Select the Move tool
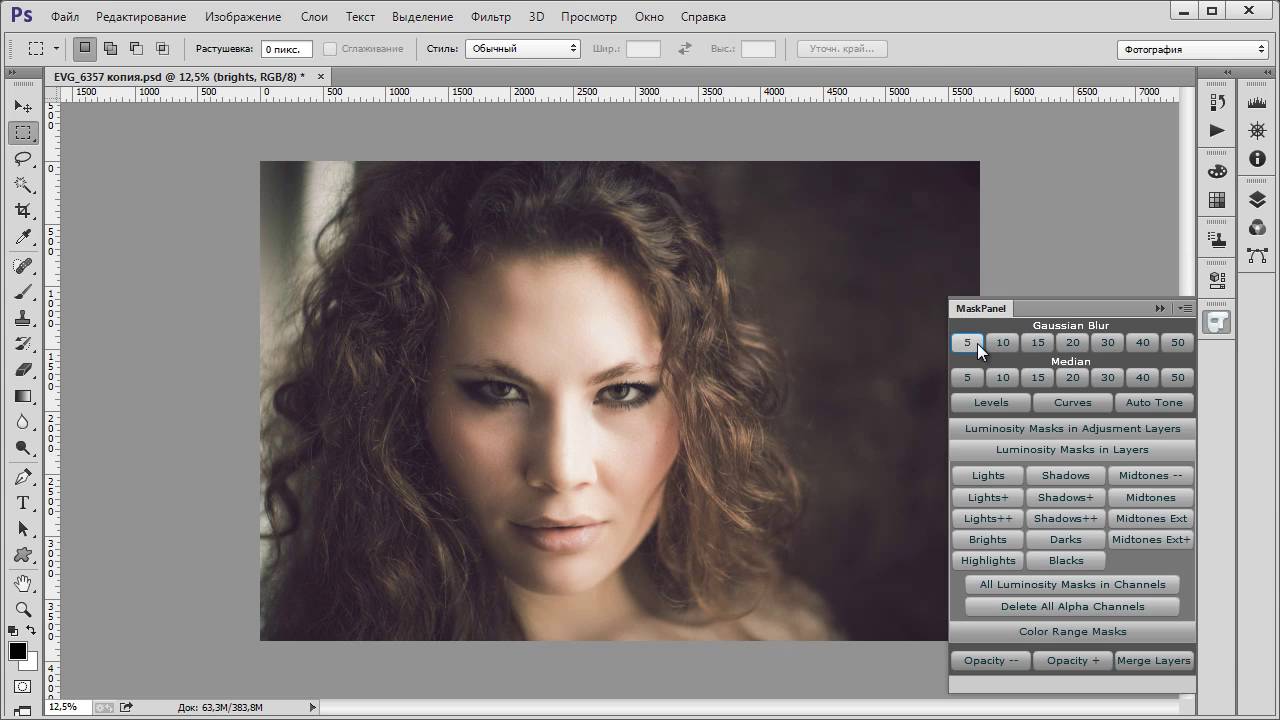The width and height of the screenshot is (1280, 720). [23, 107]
